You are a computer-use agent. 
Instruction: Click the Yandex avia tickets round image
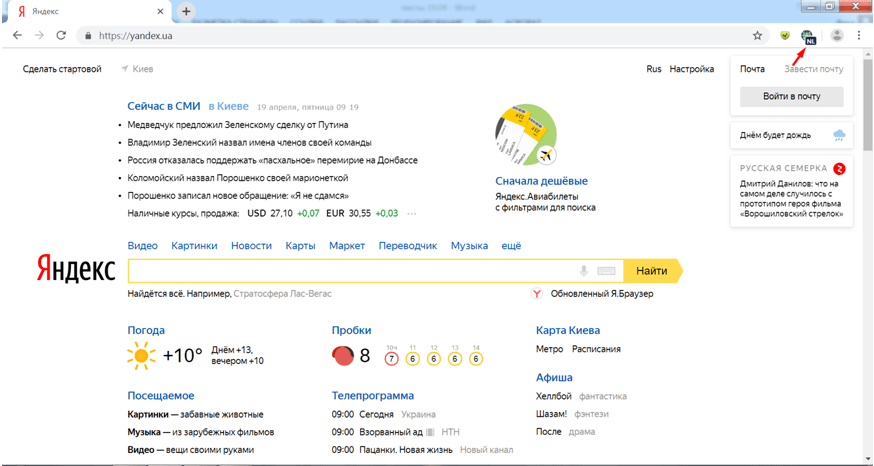tap(526, 134)
